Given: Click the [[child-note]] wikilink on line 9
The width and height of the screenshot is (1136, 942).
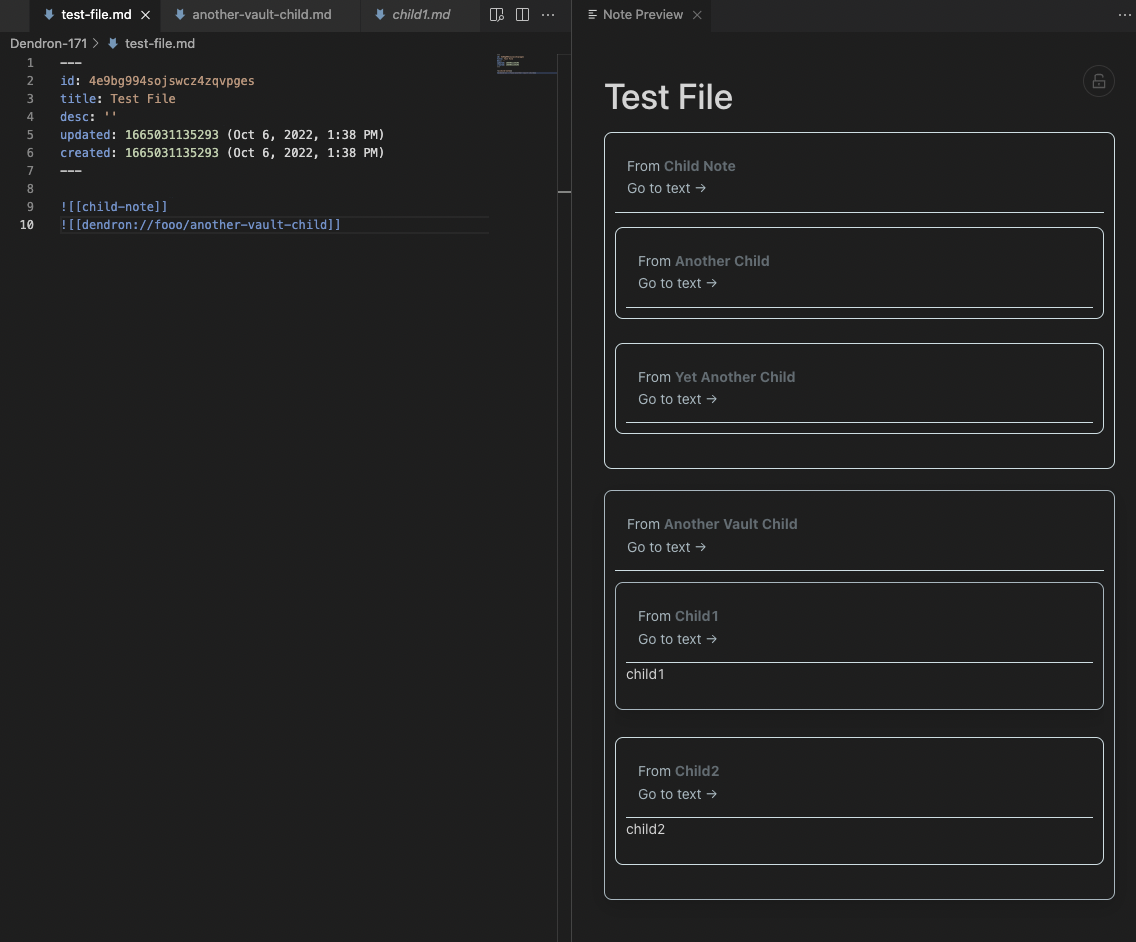Looking at the screenshot, I should pos(114,206).
